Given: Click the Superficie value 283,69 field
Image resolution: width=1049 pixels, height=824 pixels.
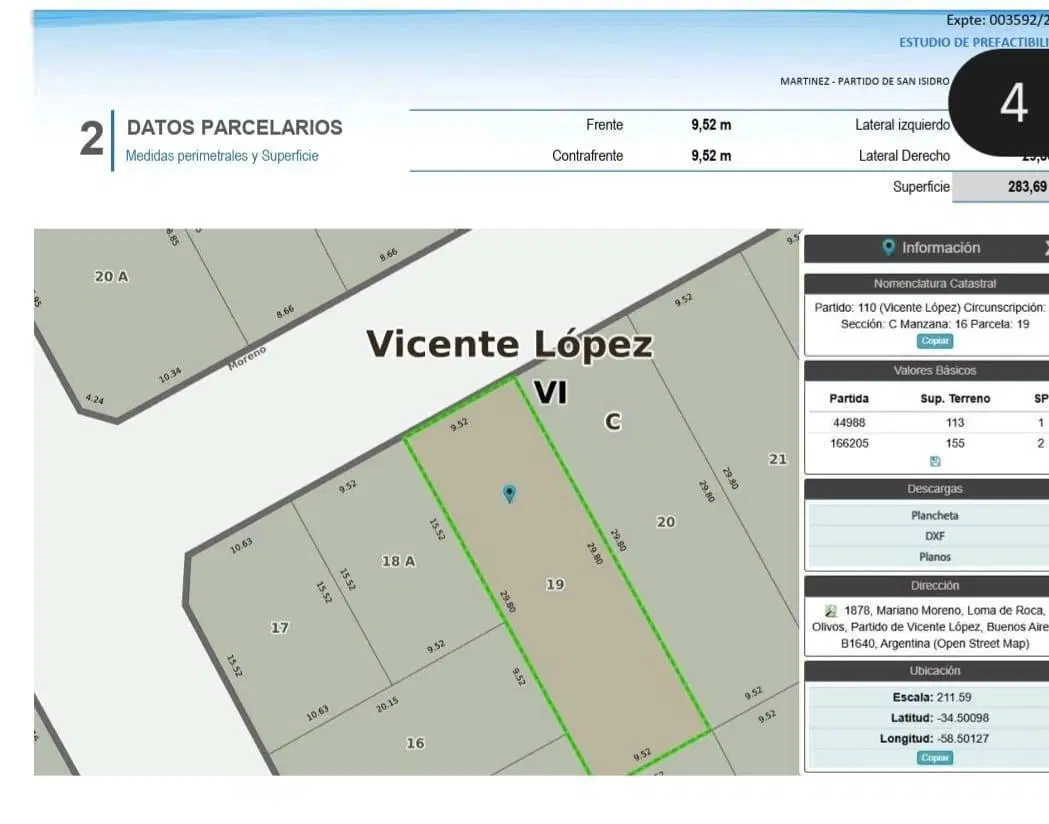Looking at the screenshot, I should click(1001, 187).
